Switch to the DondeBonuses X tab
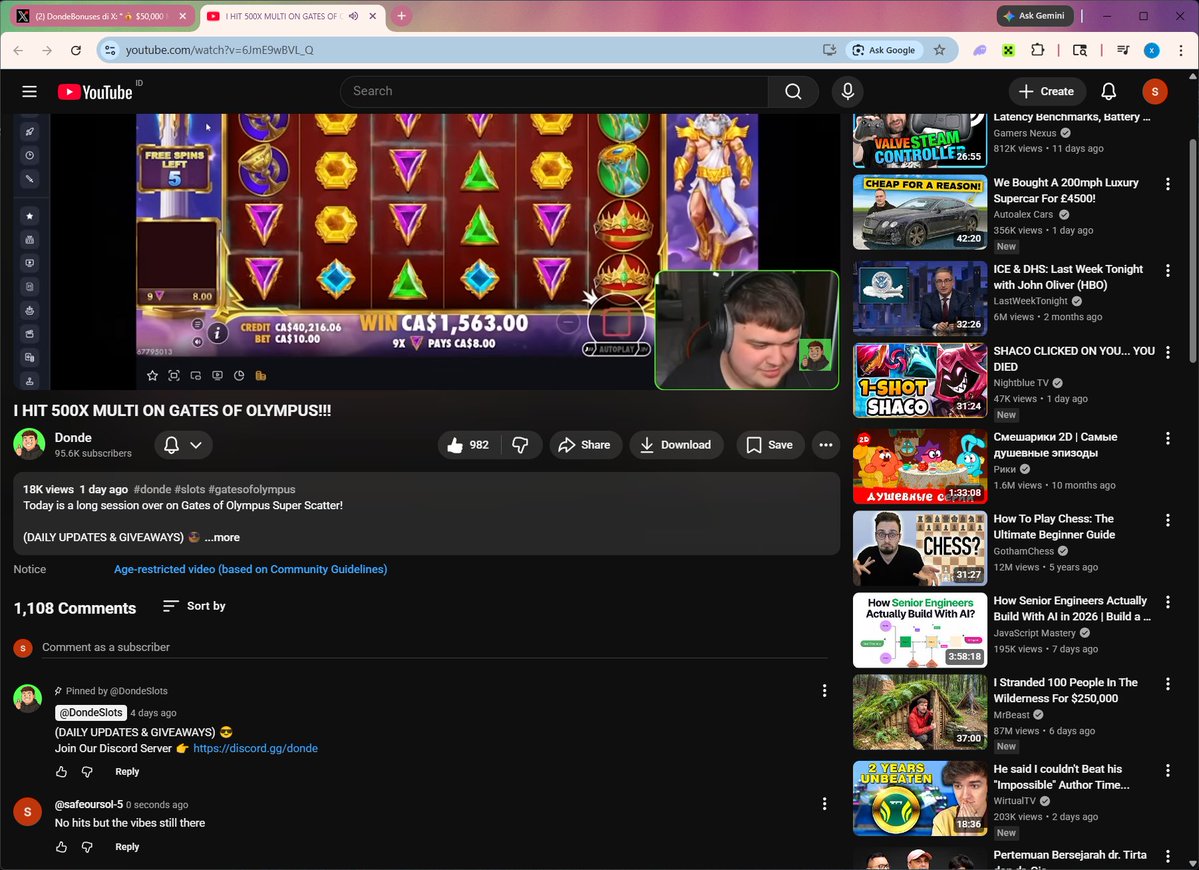 tap(102, 16)
